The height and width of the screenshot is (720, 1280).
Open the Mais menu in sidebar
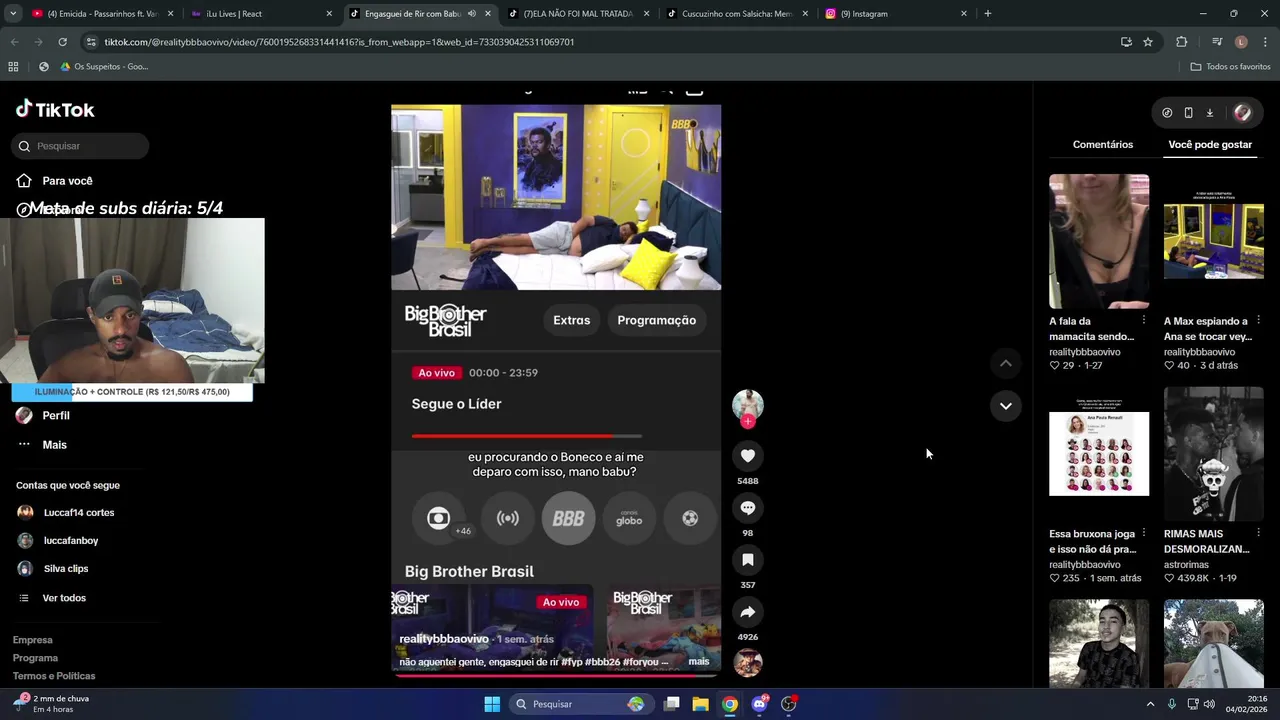pos(54,445)
